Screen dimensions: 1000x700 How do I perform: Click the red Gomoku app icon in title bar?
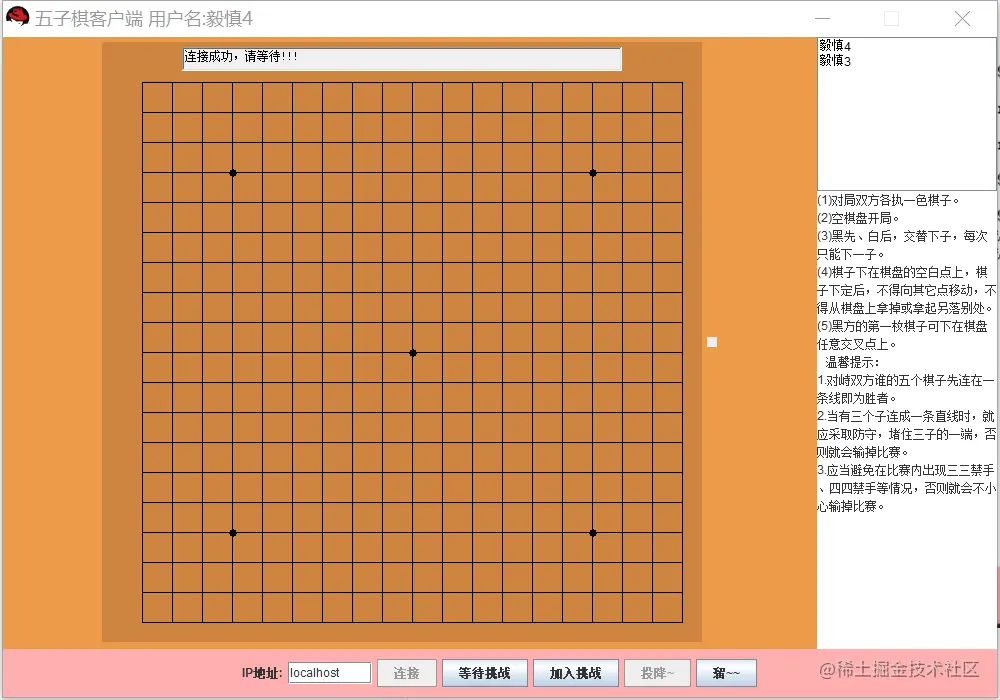[16, 15]
